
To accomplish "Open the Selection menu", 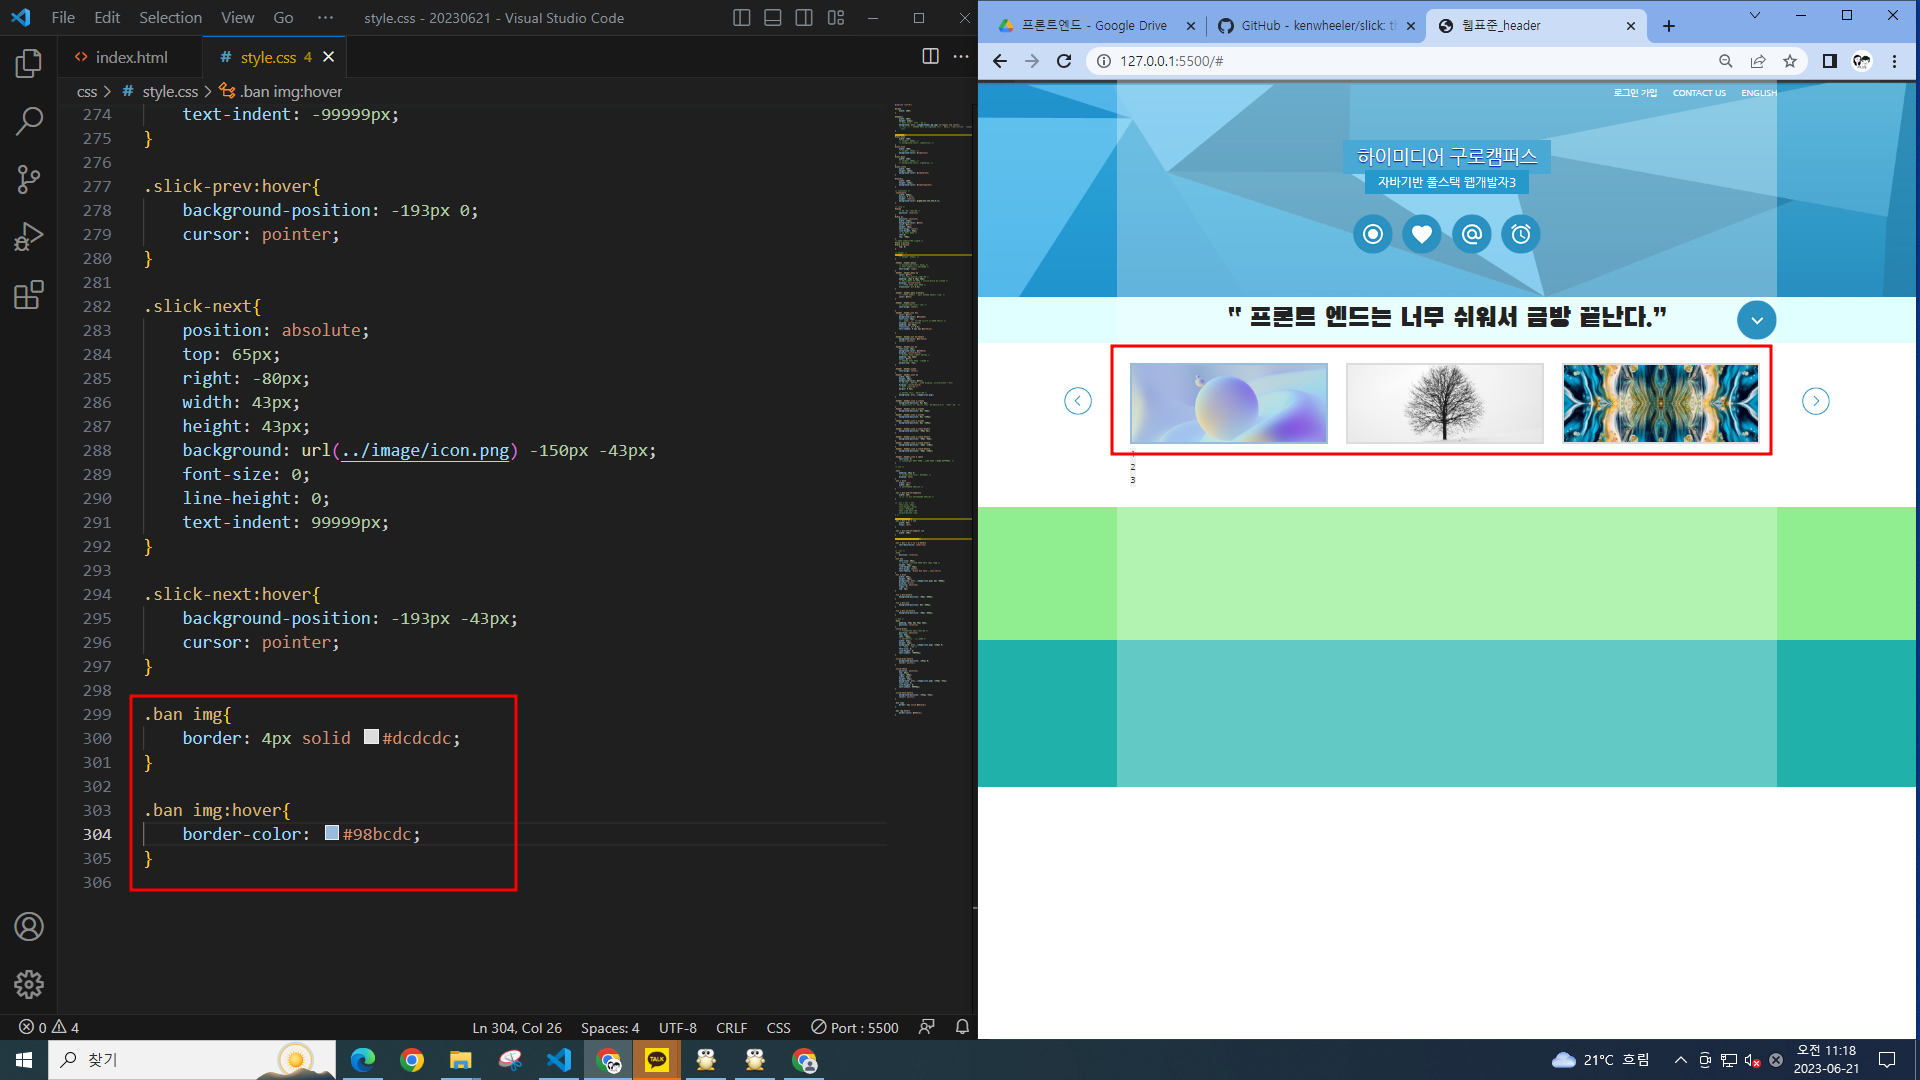I will coord(170,18).
